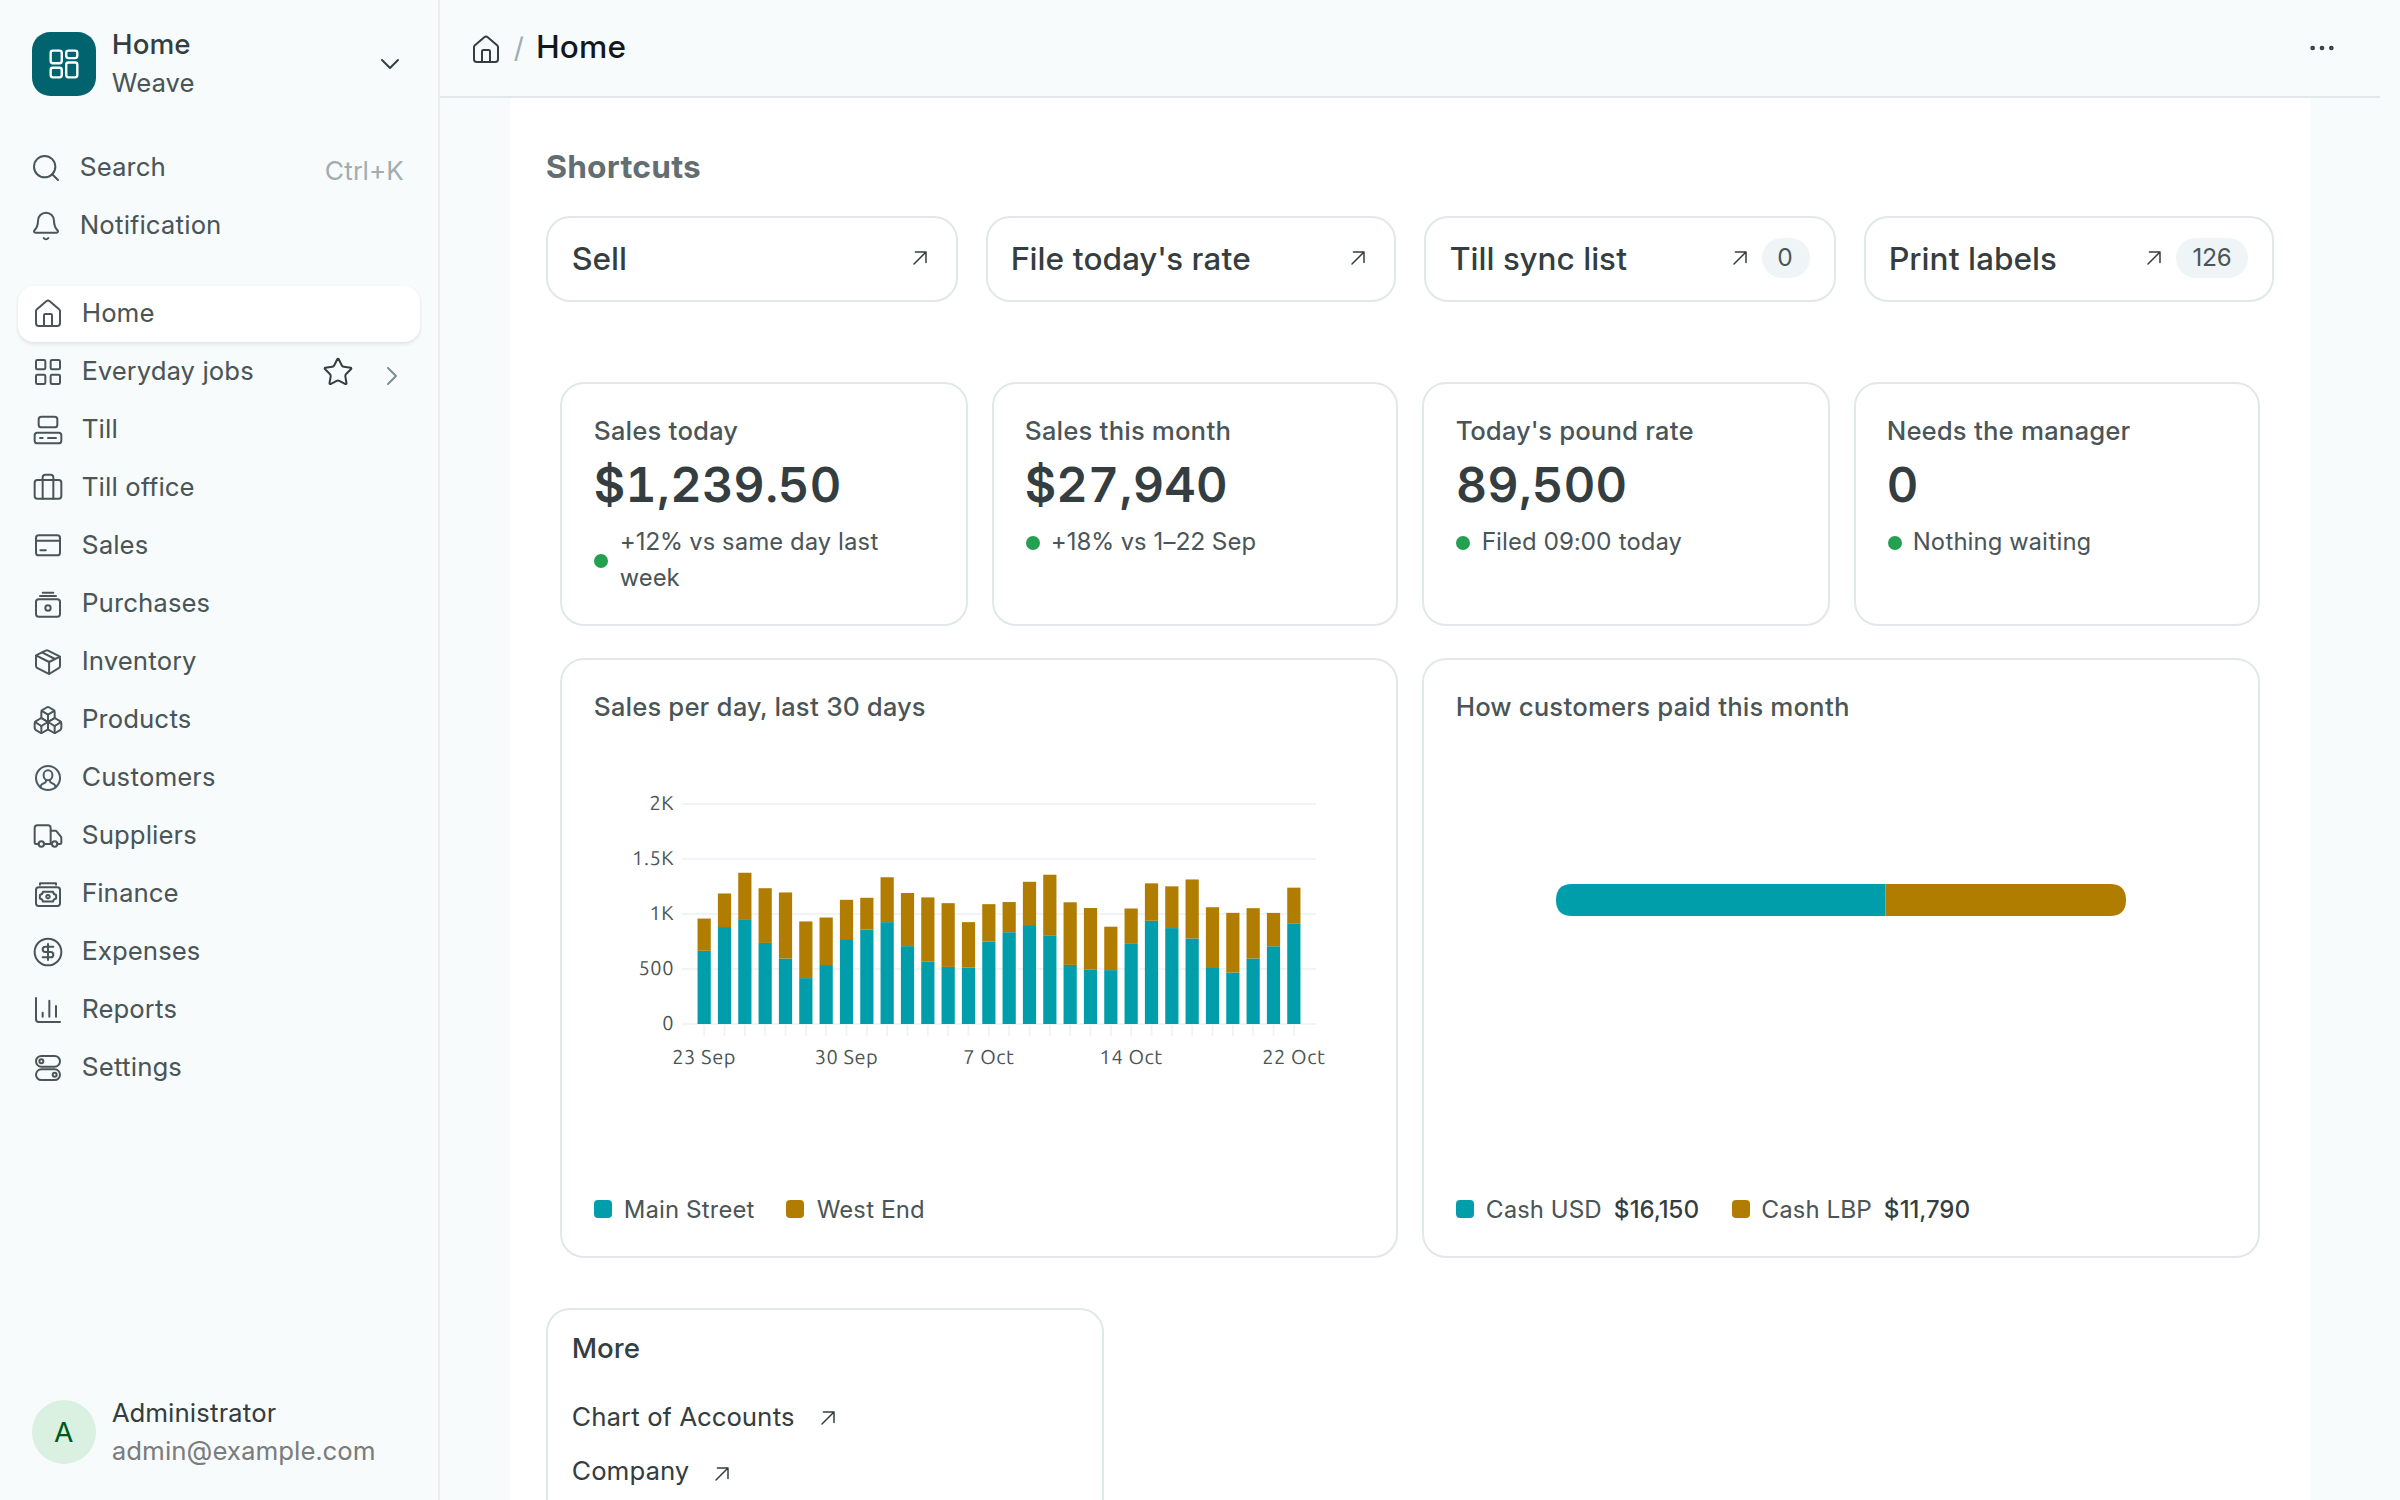2400x1500 pixels.
Task: Click the Customers person icon
Action: (x=48, y=777)
